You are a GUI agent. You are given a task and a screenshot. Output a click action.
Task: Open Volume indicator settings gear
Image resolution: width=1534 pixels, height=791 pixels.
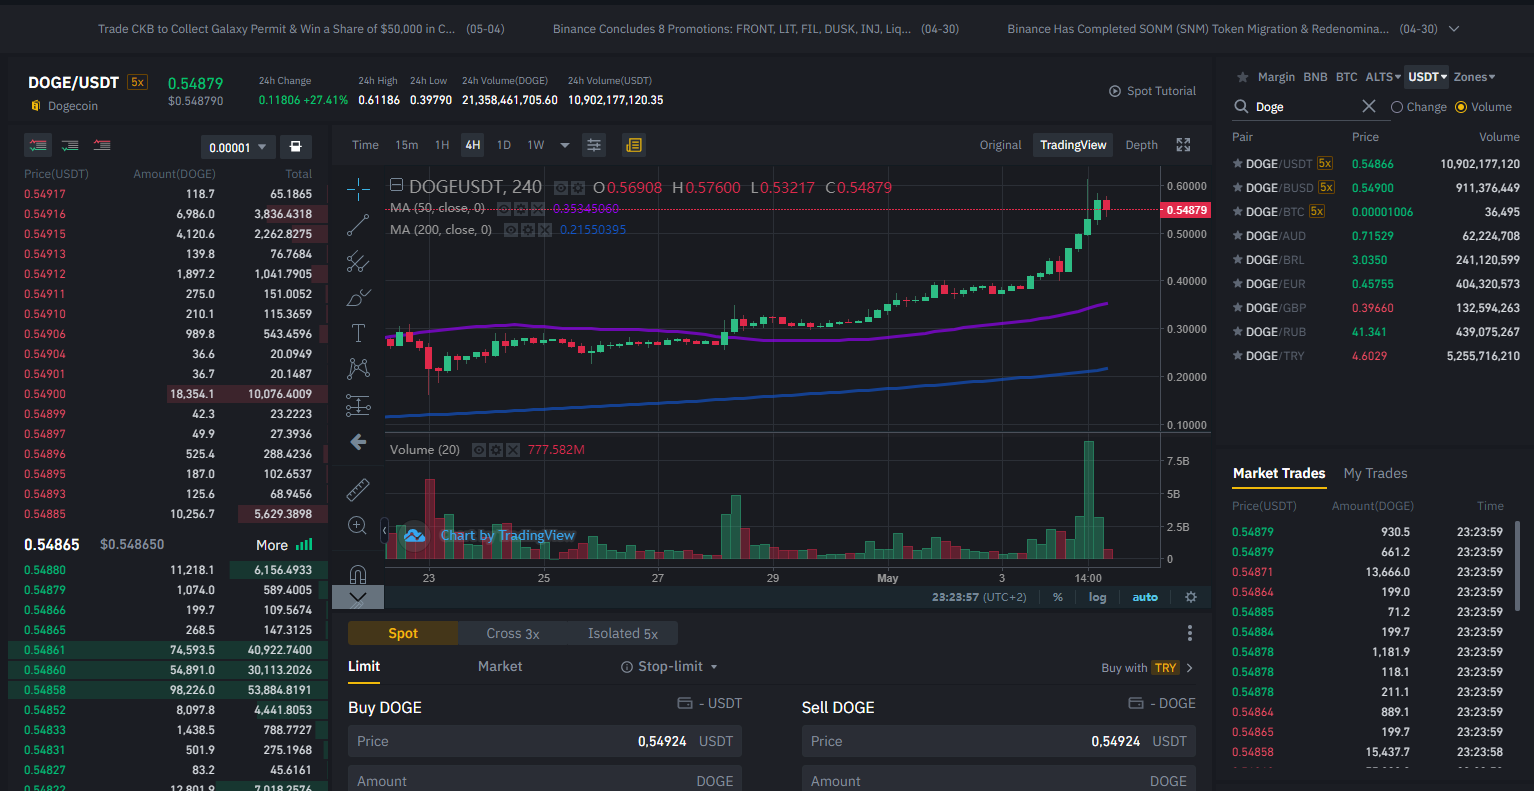(496, 450)
